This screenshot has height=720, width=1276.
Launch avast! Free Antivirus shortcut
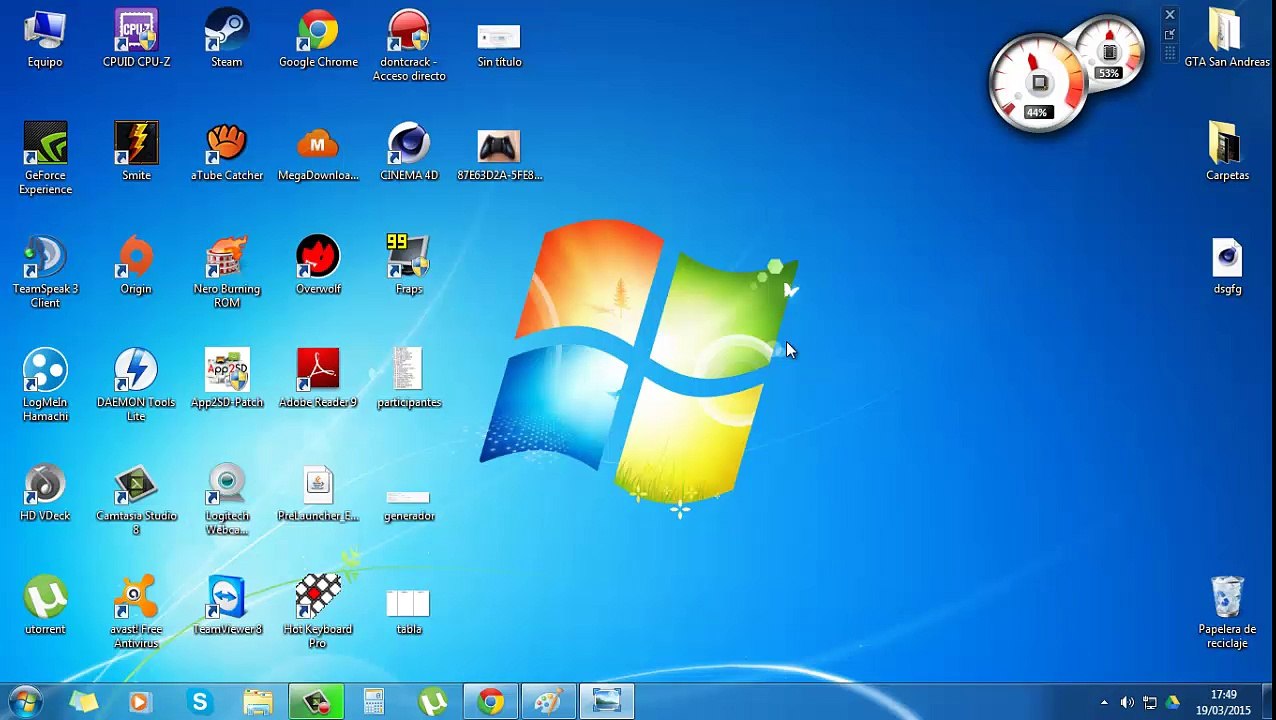[x=136, y=613]
